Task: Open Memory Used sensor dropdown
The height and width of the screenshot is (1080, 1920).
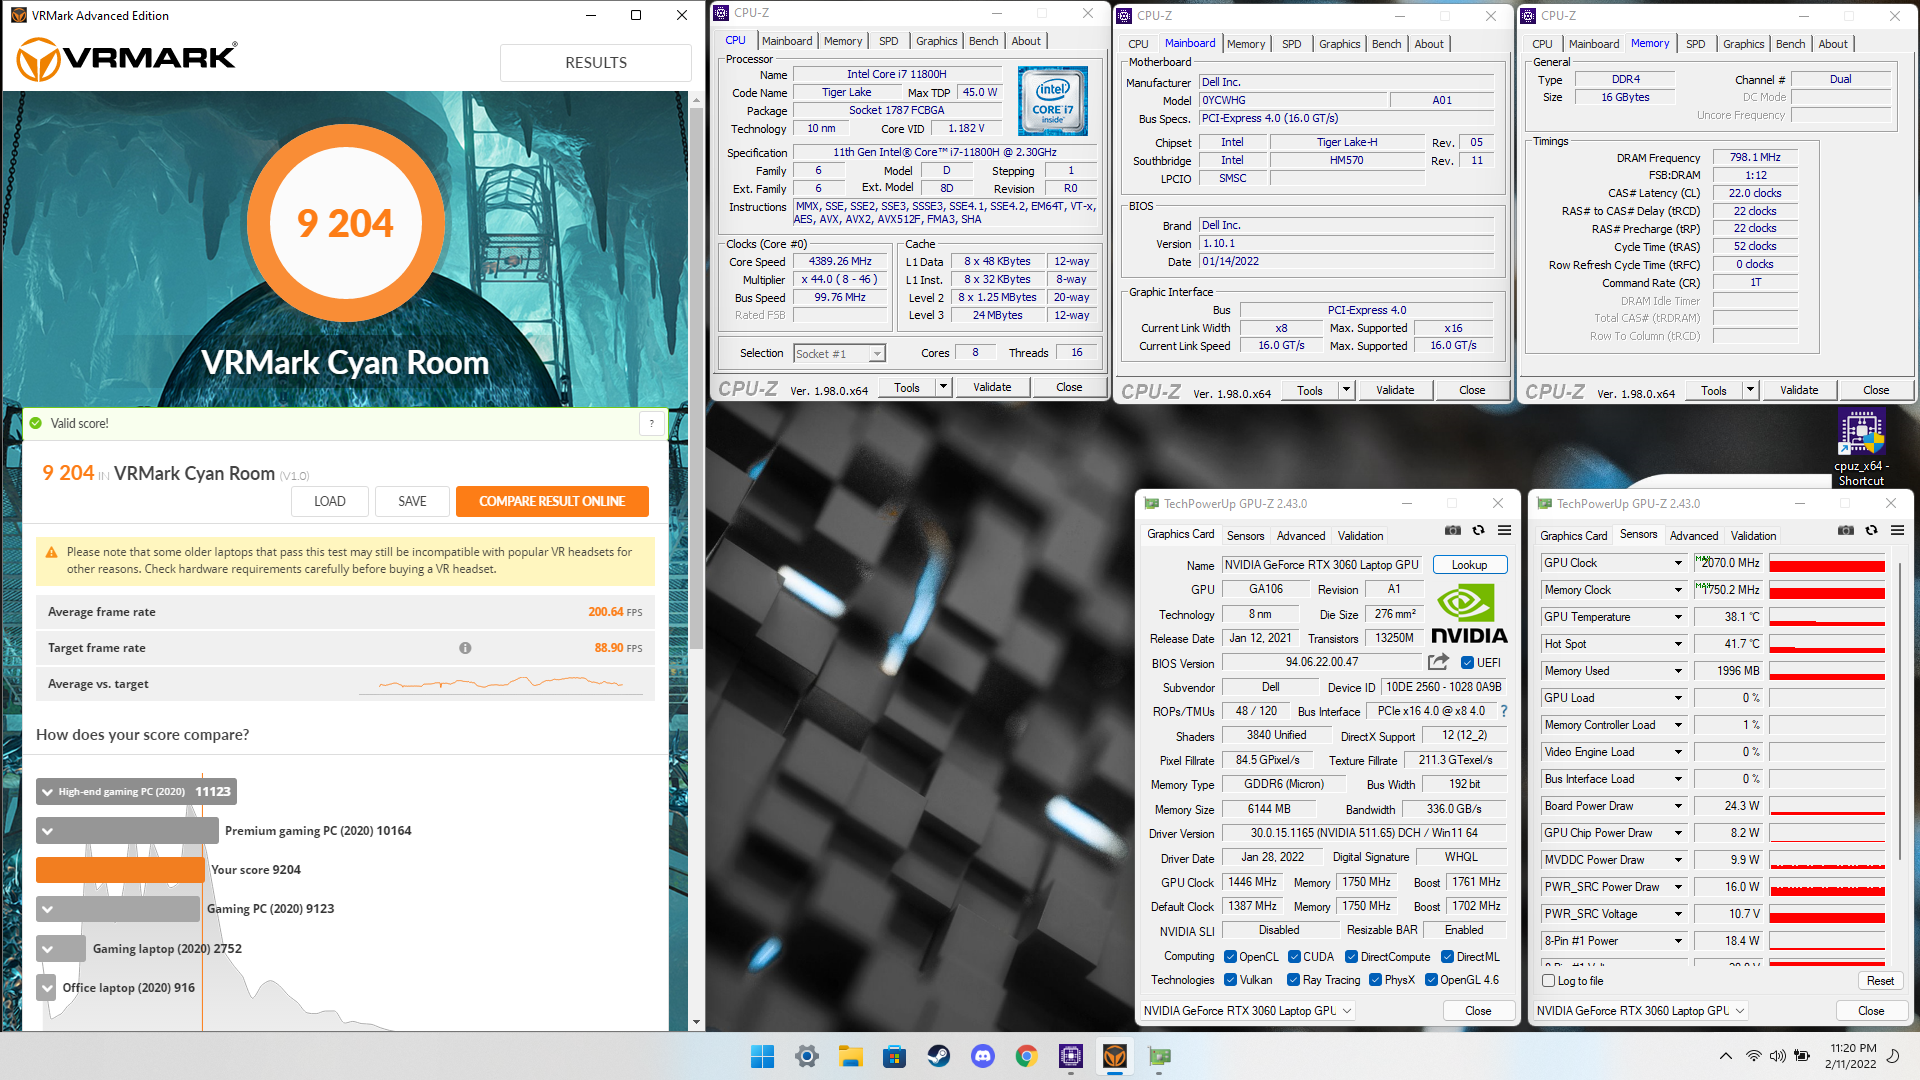Action: [x=1679, y=671]
